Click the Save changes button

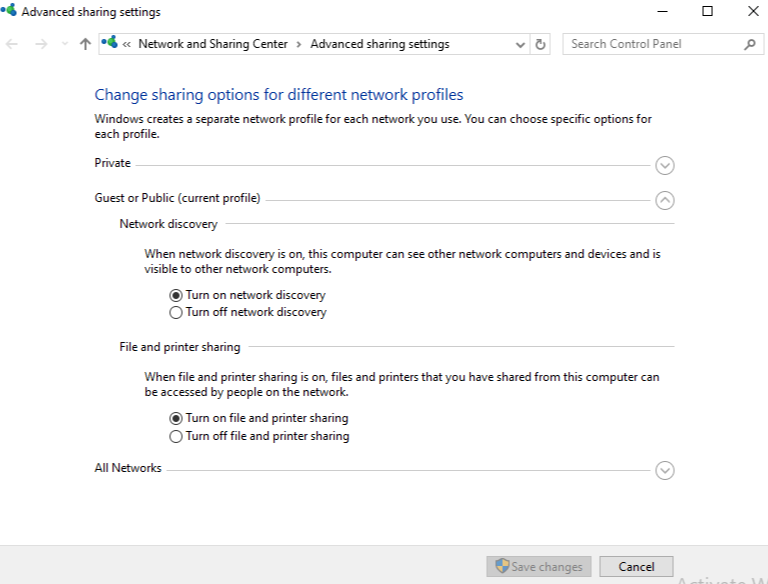coord(539,566)
